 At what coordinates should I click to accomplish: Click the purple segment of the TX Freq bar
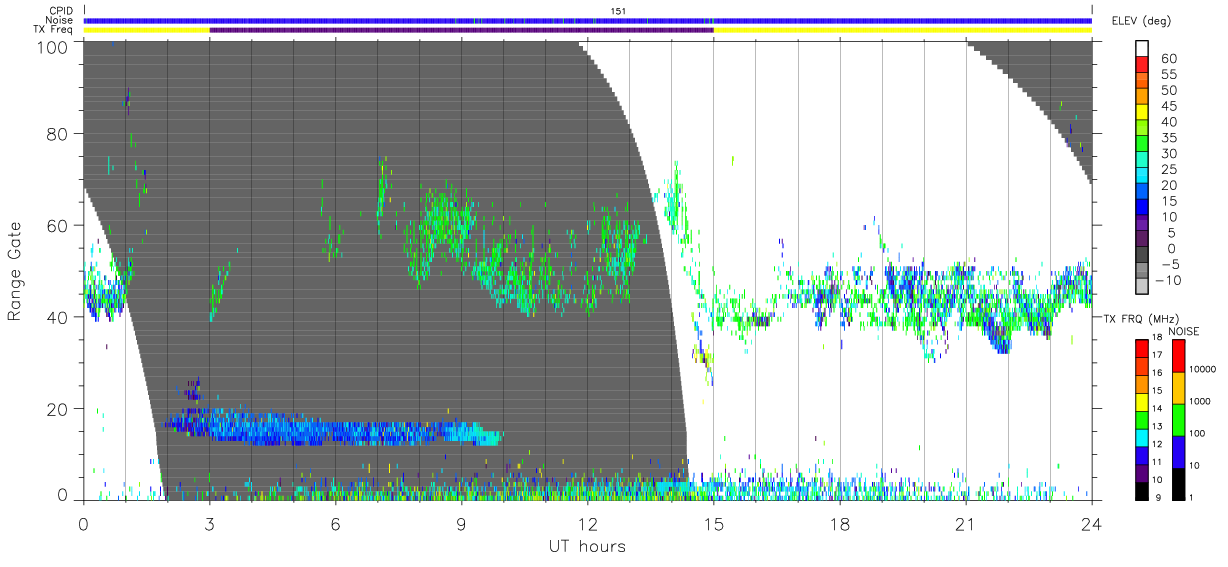click(x=461, y=30)
